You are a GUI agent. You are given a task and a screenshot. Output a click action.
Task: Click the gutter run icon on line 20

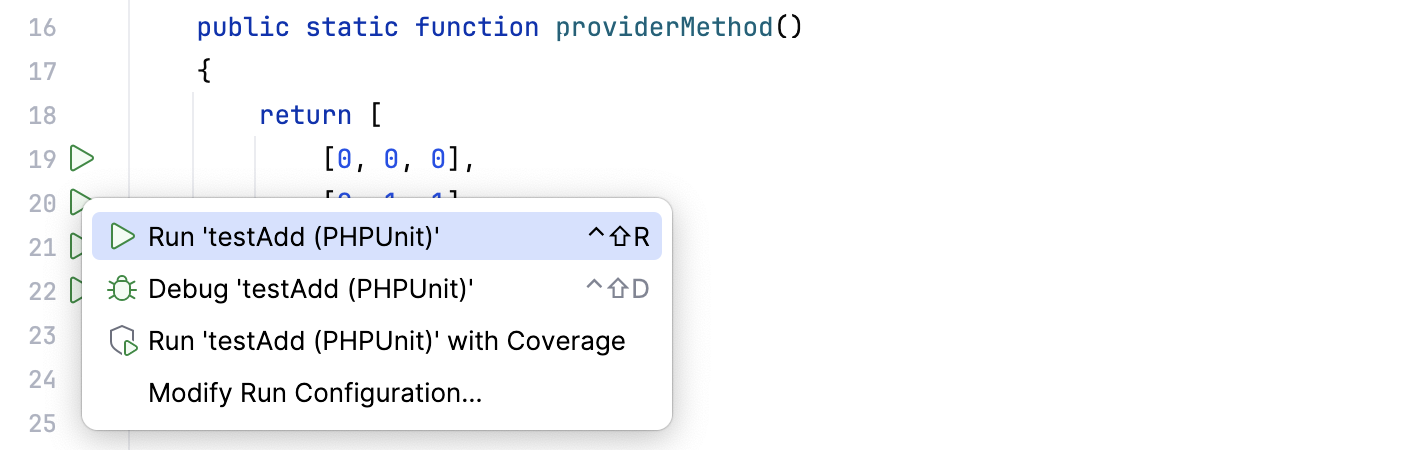[79, 202]
